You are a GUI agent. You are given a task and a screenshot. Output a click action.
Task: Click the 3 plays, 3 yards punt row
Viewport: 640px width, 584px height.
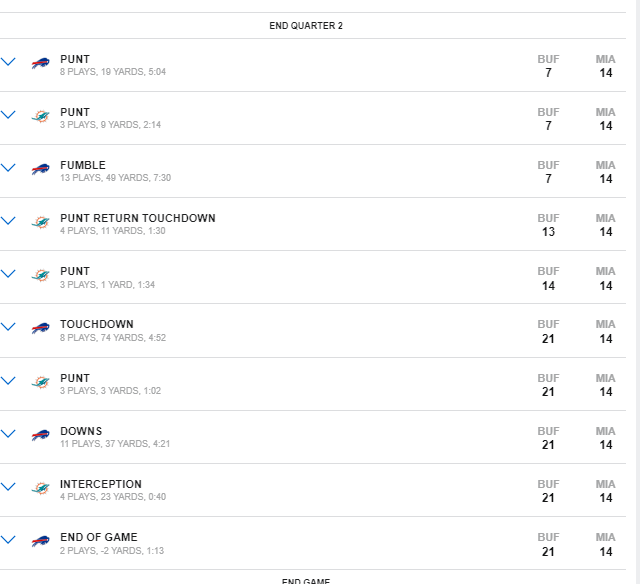point(313,384)
